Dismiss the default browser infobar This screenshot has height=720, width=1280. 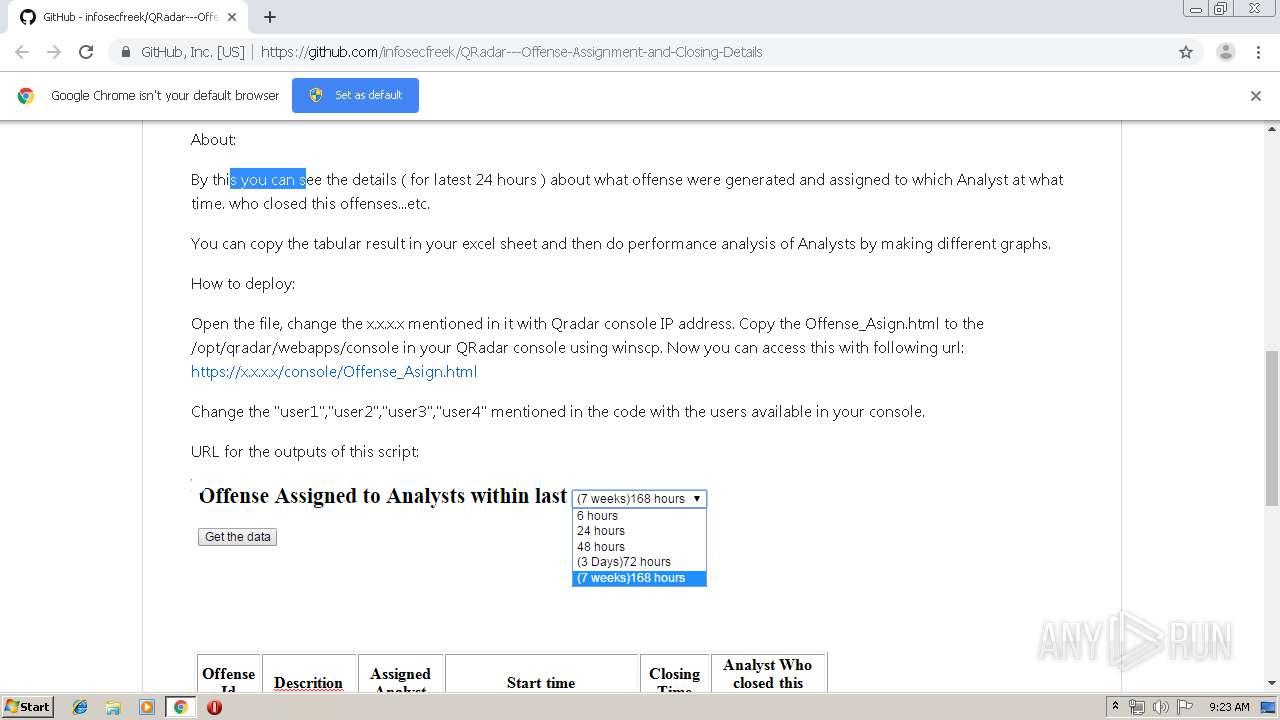tap(1256, 96)
